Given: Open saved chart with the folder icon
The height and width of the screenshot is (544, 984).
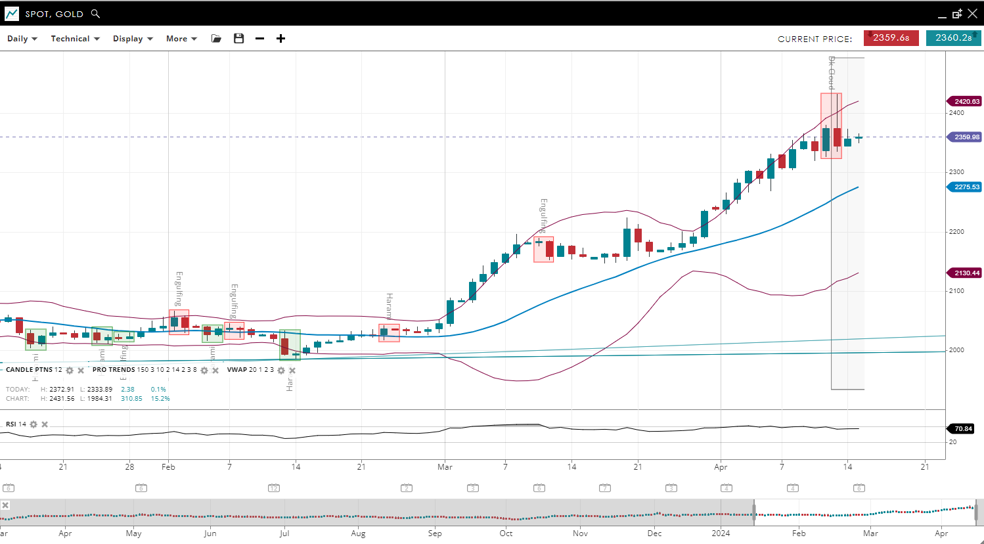Looking at the screenshot, I should click(216, 39).
